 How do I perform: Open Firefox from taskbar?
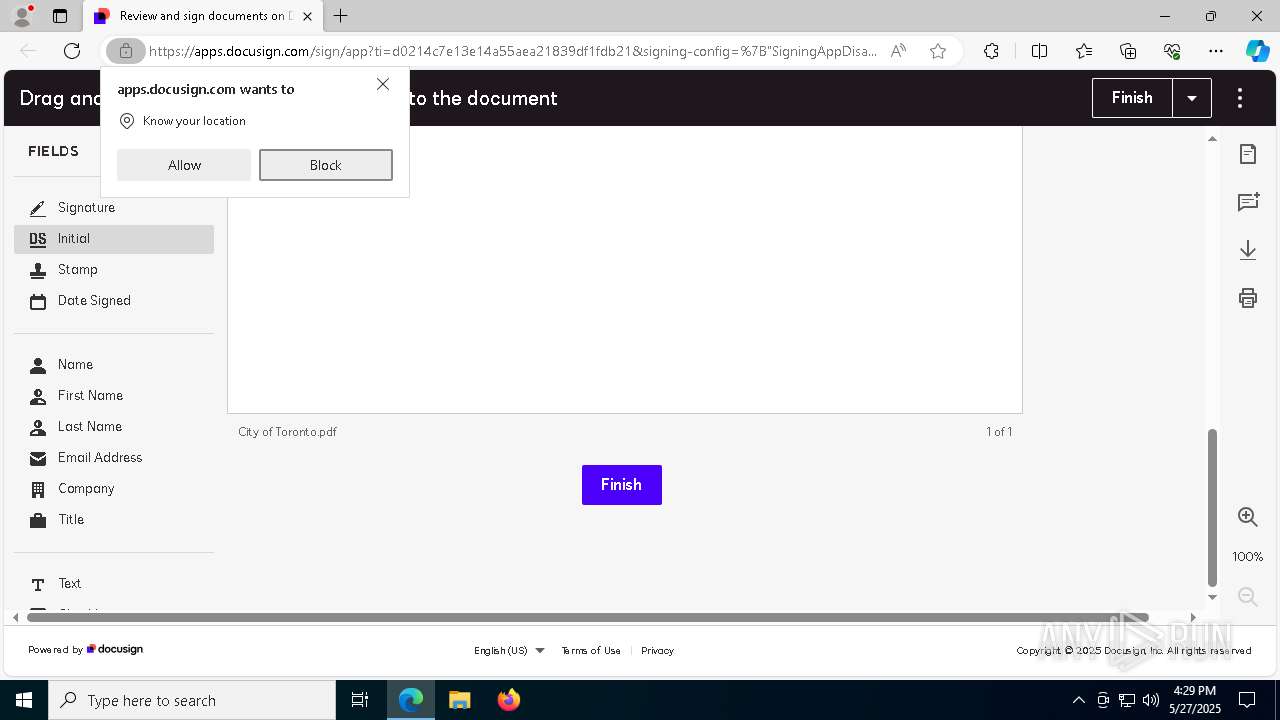pos(509,700)
